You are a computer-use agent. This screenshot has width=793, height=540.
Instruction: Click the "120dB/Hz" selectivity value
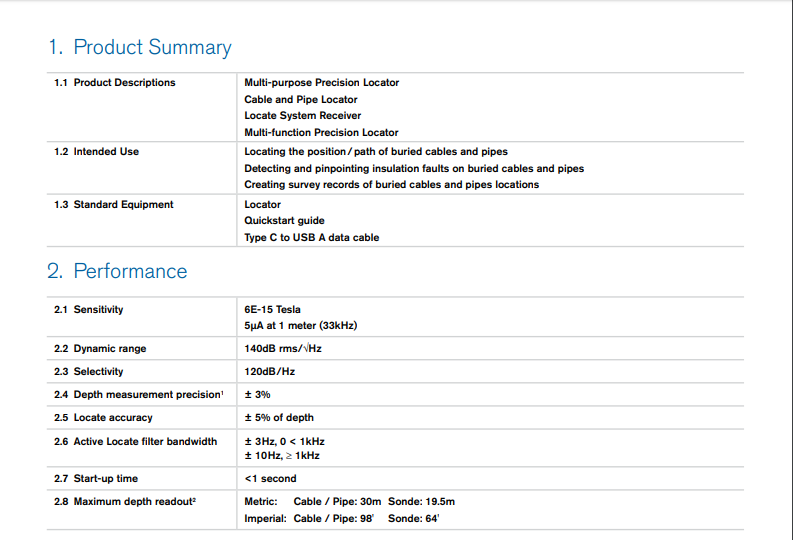click(269, 372)
